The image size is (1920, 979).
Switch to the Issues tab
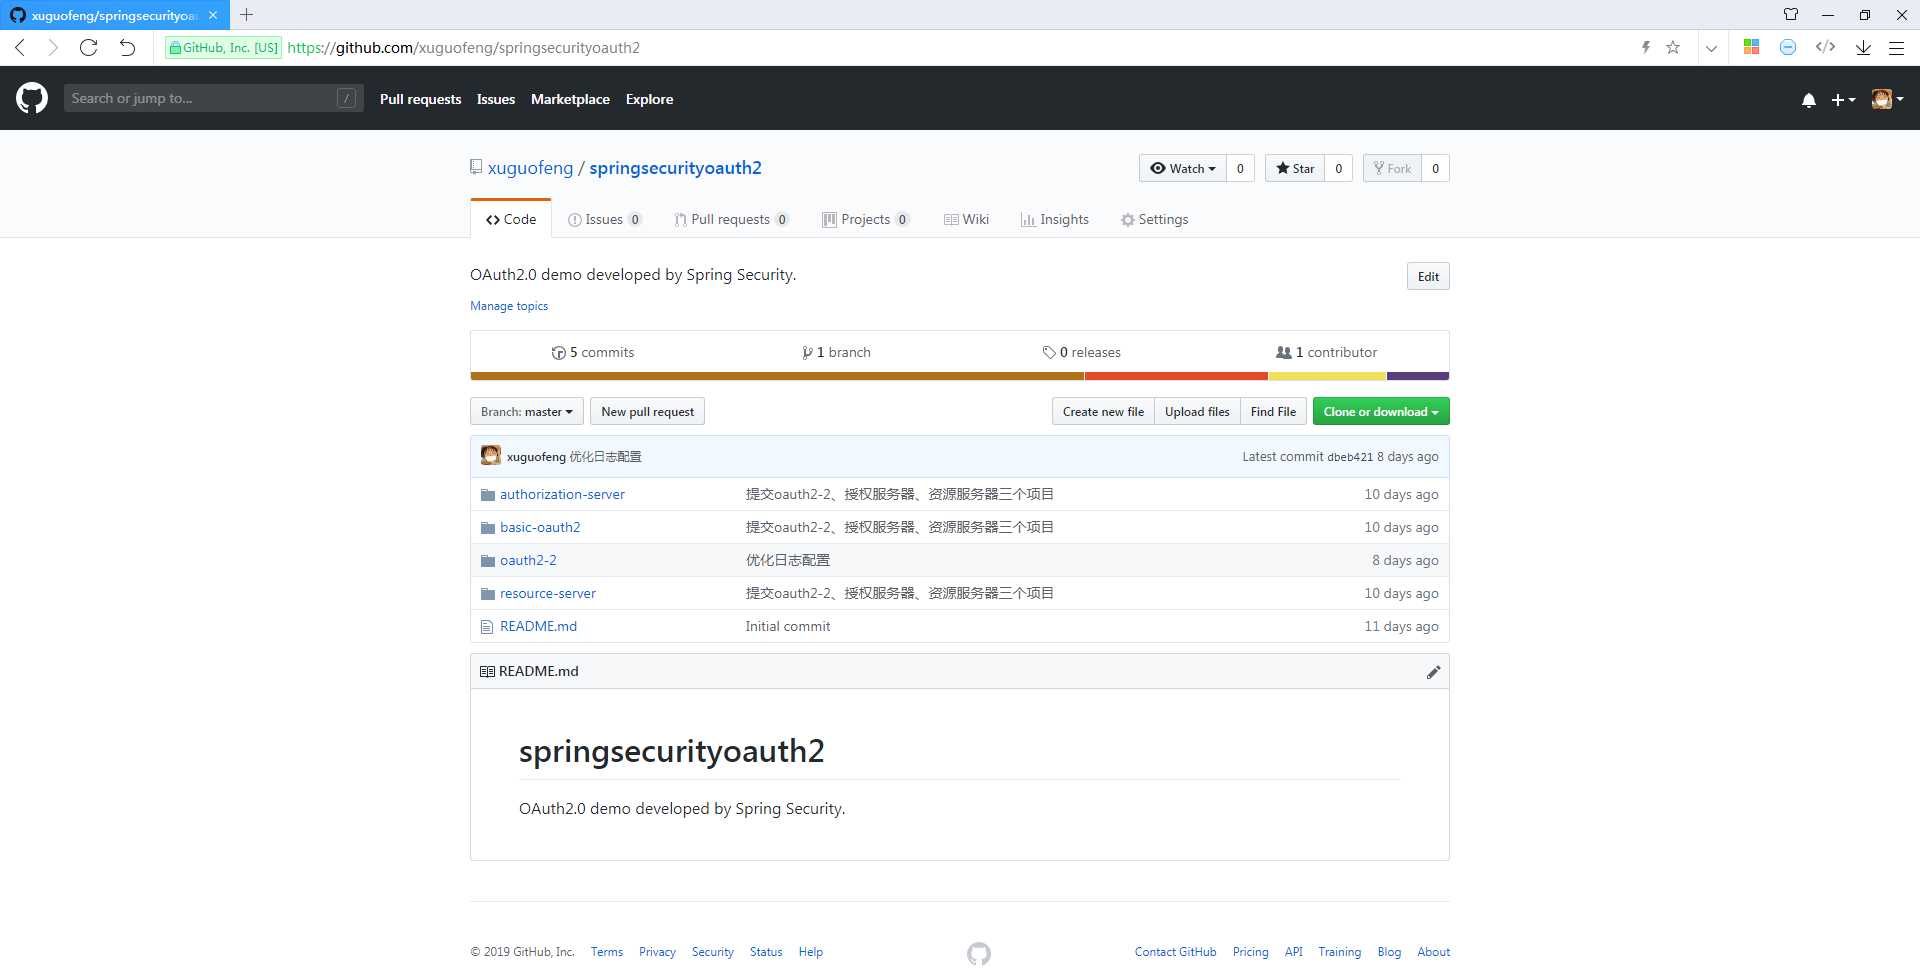(604, 219)
